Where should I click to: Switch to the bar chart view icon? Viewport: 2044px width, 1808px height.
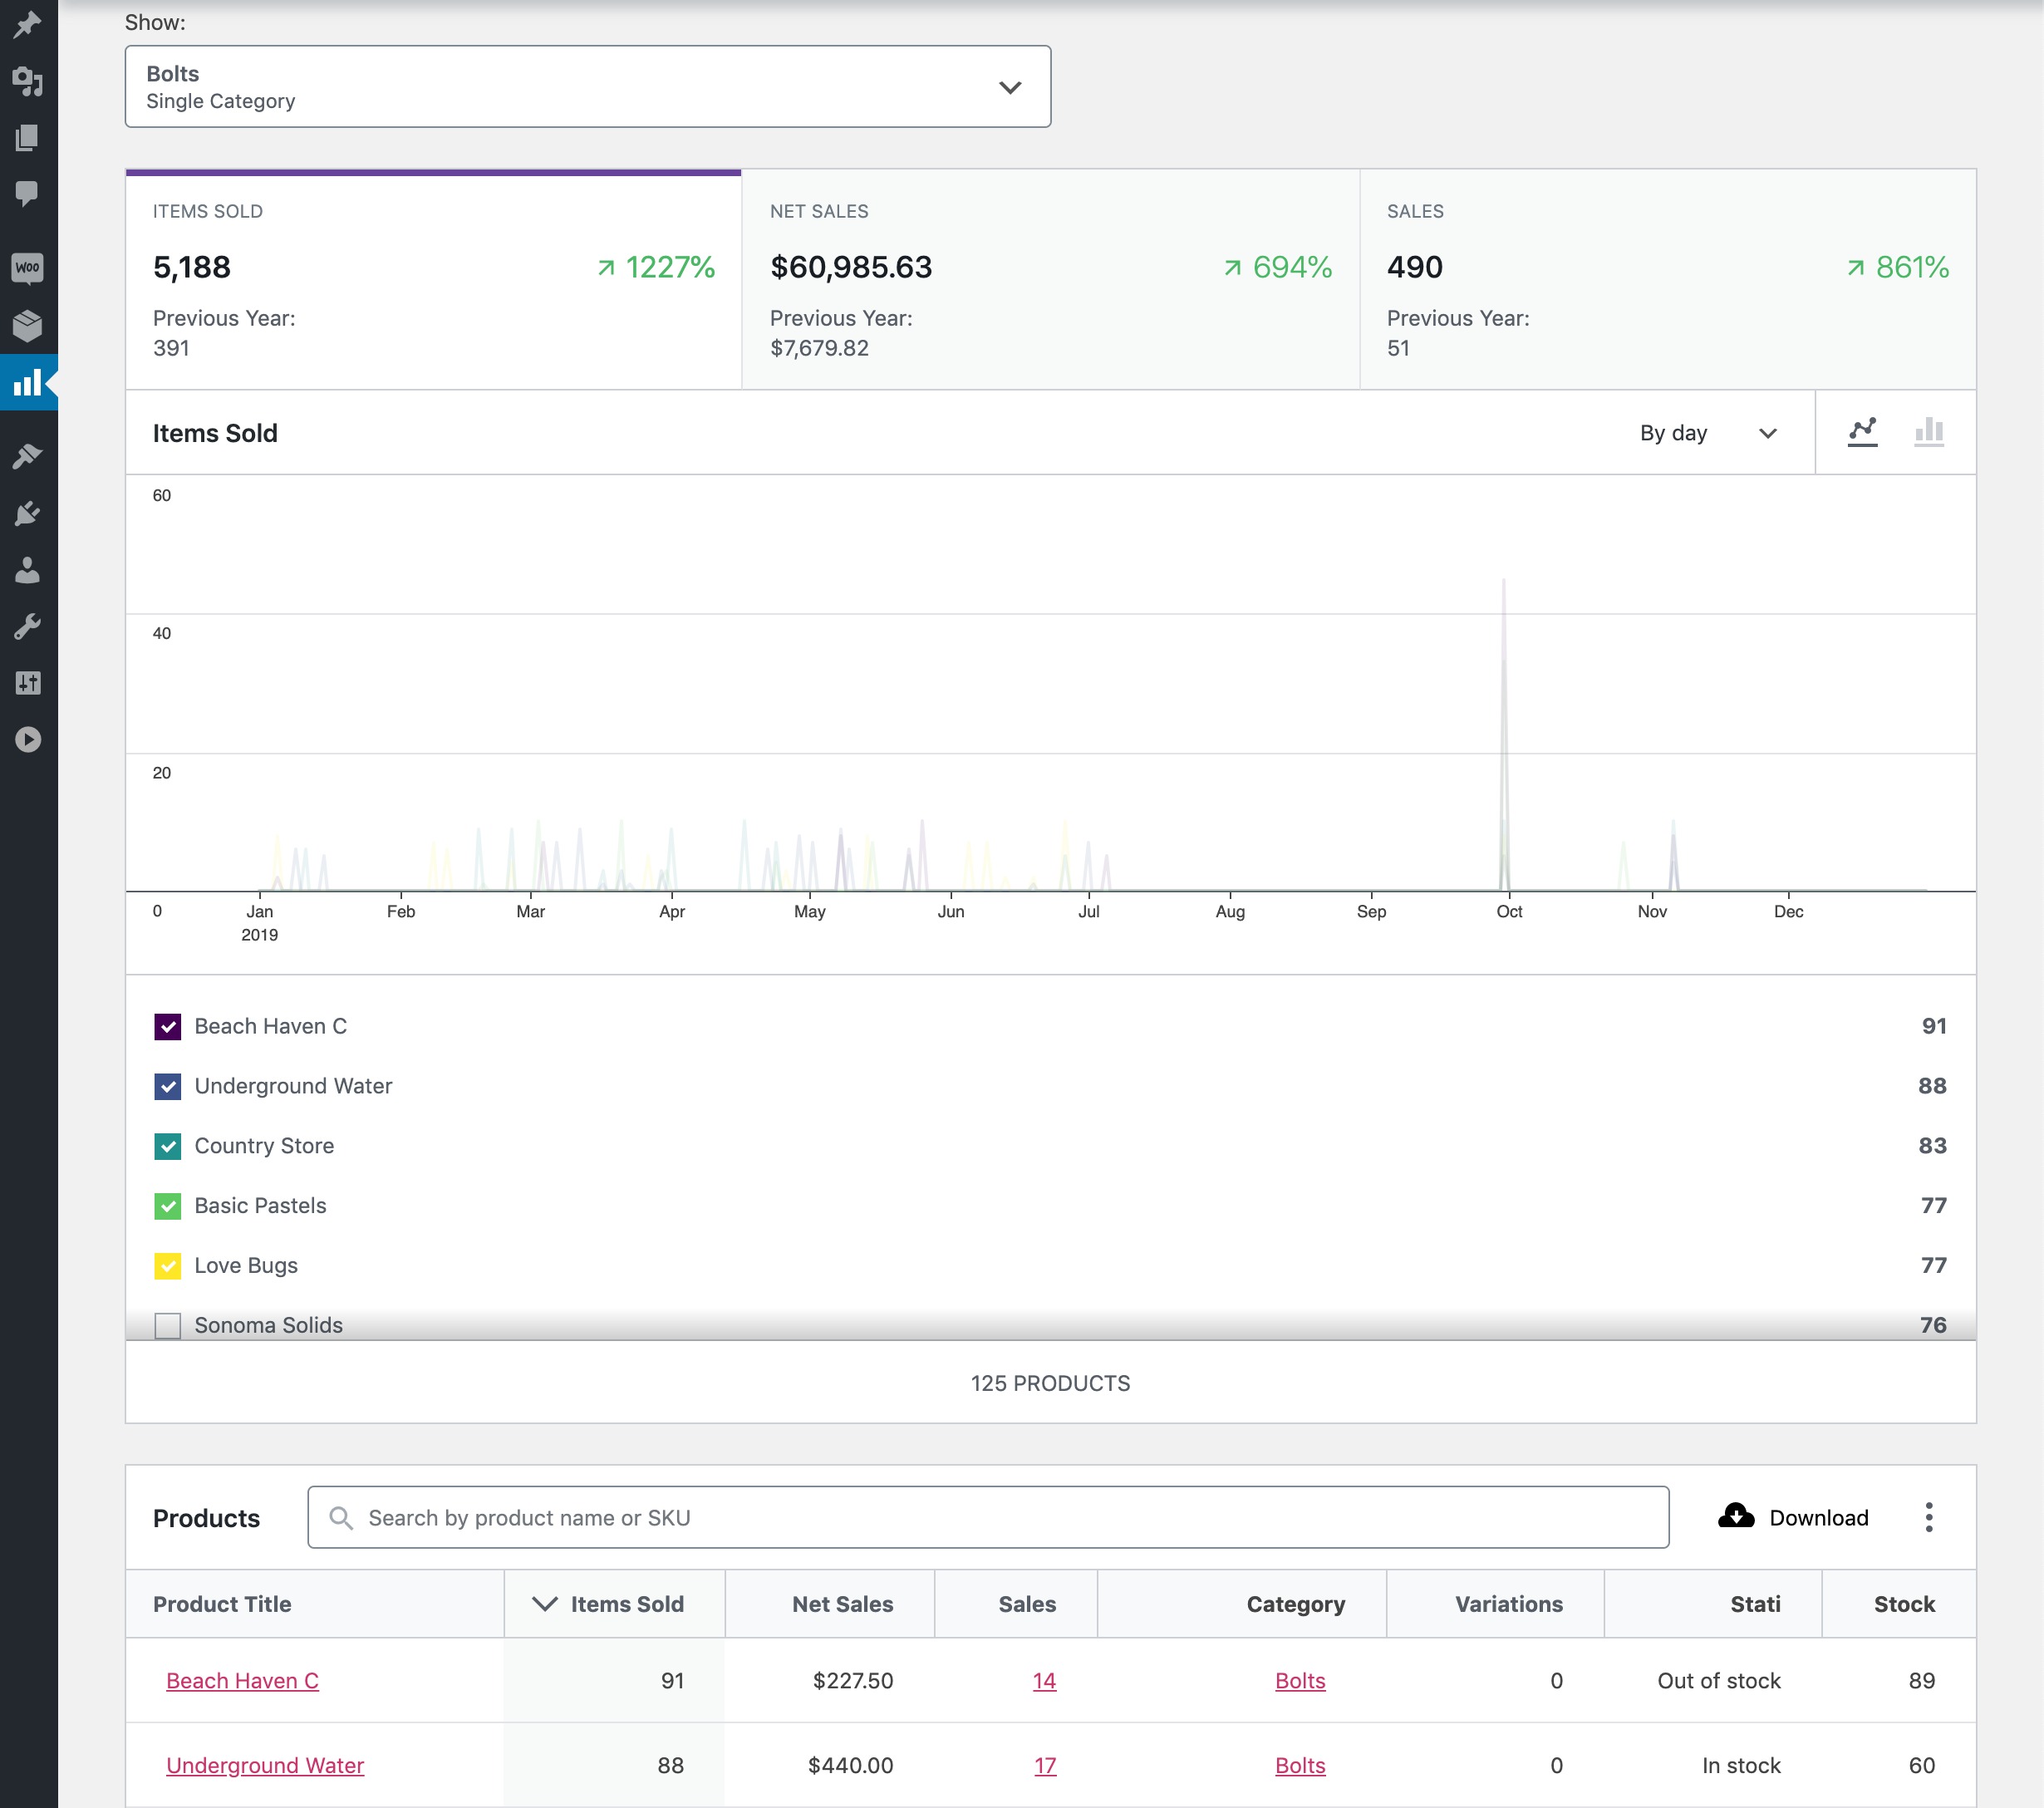pyautogui.click(x=1928, y=432)
